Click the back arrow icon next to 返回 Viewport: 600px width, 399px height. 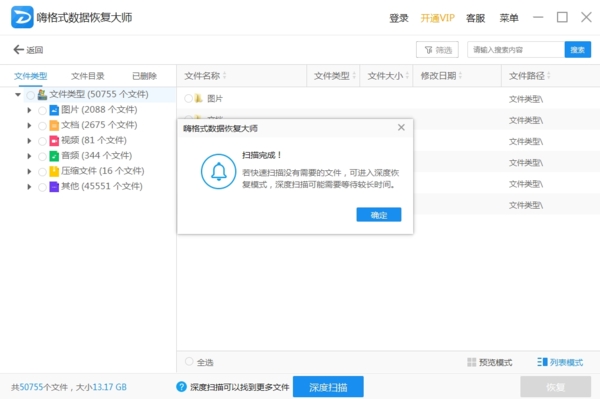(18, 49)
